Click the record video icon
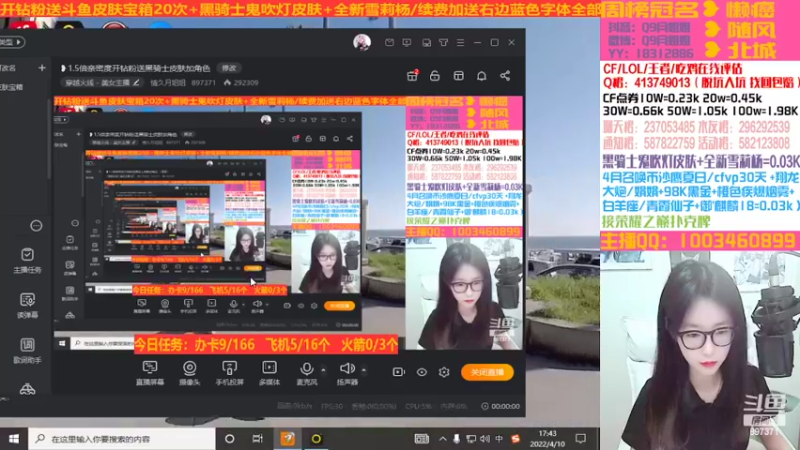This screenshot has width=800, height=450. 398,372
